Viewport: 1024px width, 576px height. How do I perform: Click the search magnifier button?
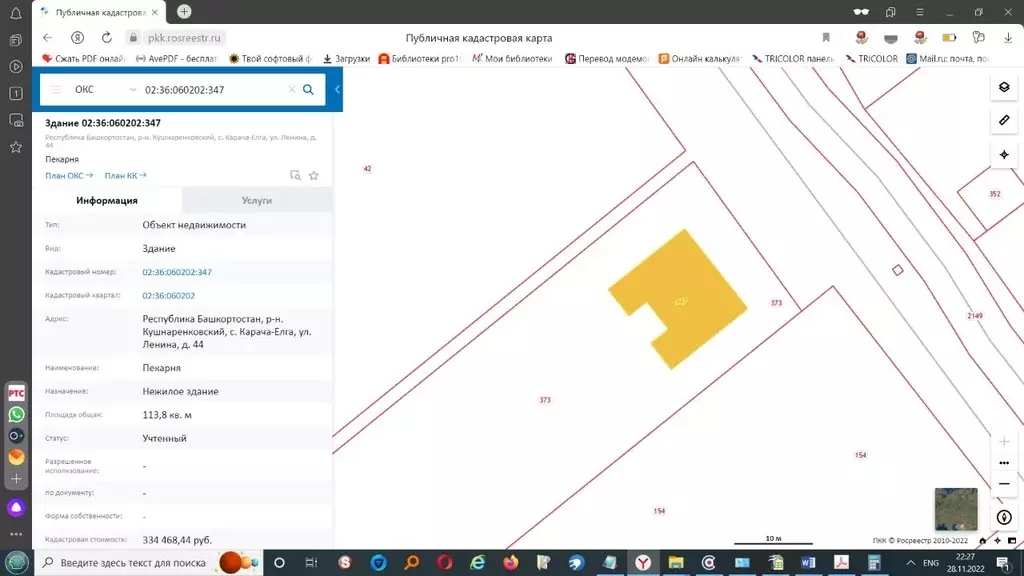click(x=308, y=90)
